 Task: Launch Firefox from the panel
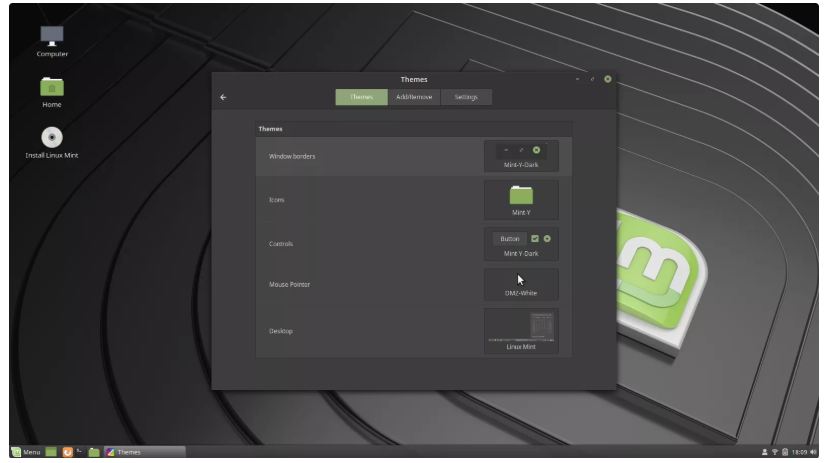[67, 452]
